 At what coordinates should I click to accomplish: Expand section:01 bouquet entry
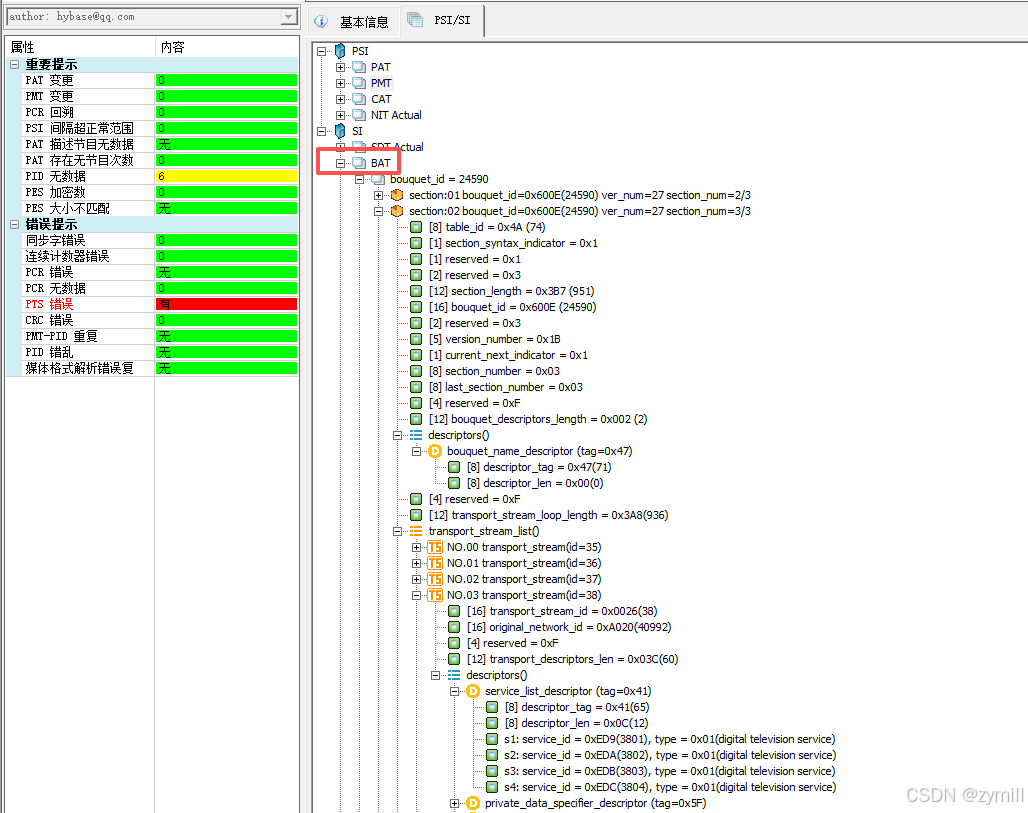tap(378, 195)
